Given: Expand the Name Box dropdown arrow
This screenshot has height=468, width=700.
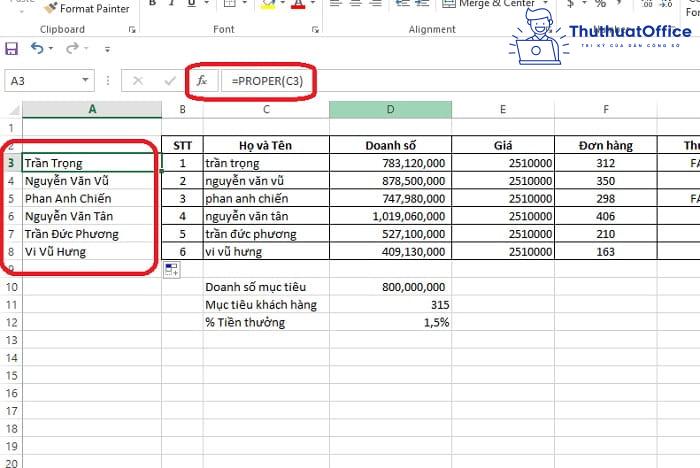Looking at the screenshot, I should (x=86, y=80).
